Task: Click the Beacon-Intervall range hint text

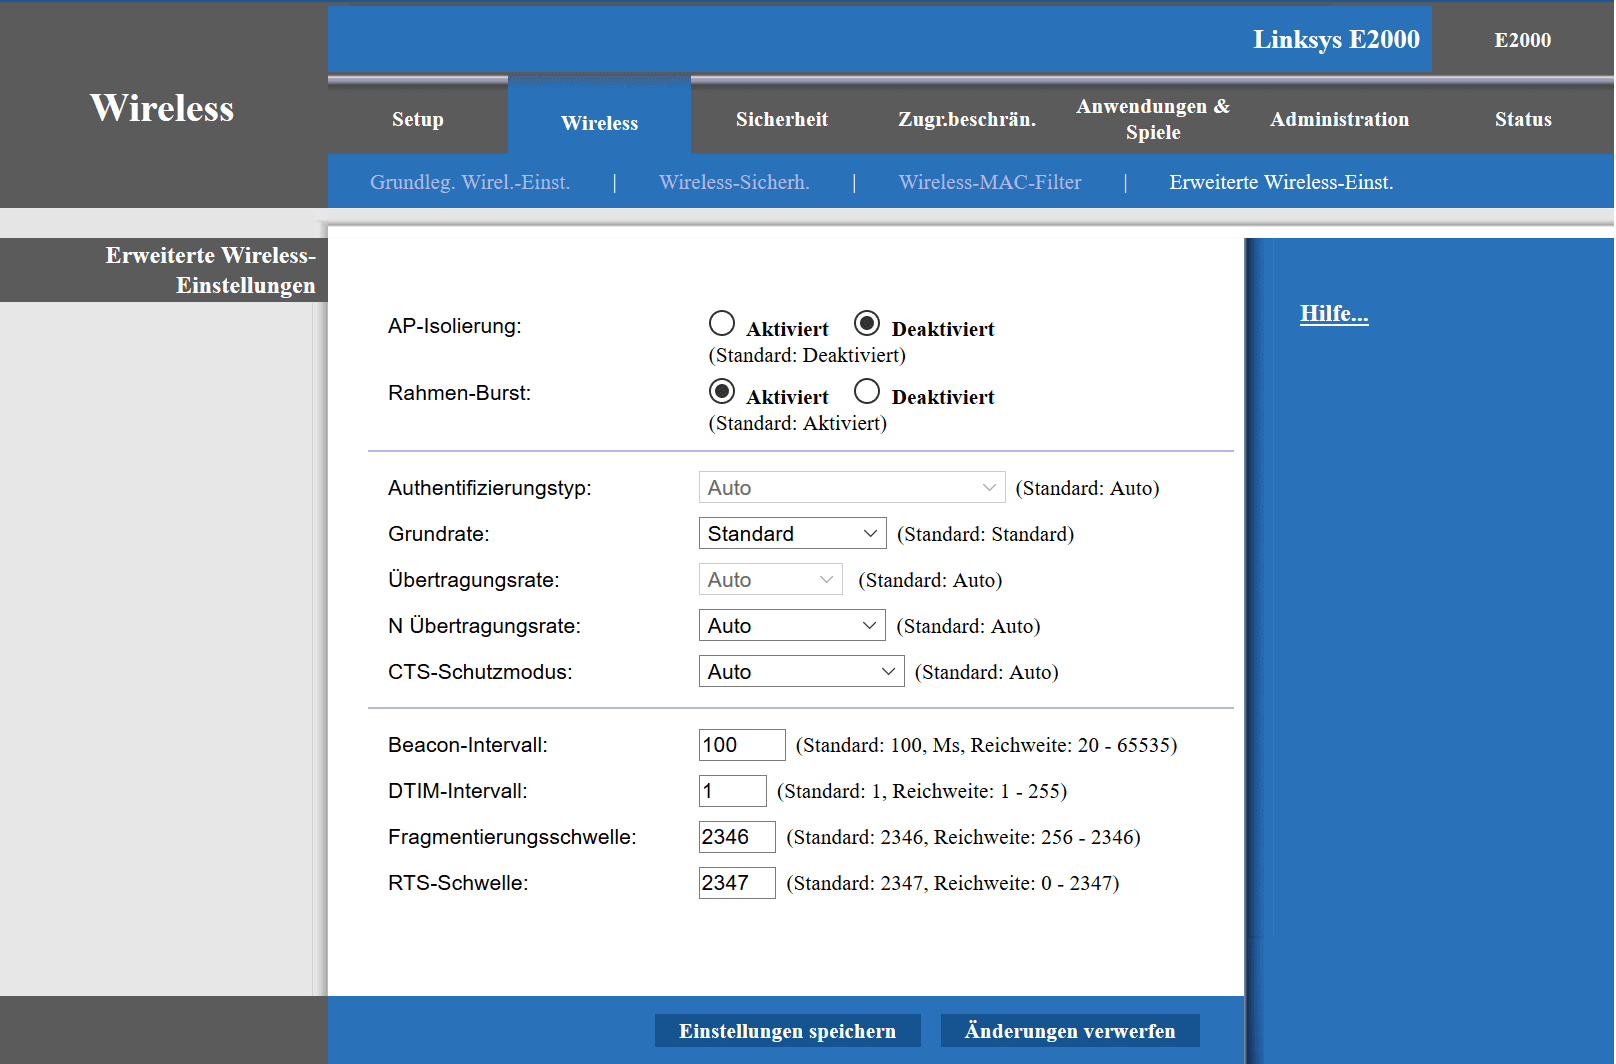Action: click(986, 745)
